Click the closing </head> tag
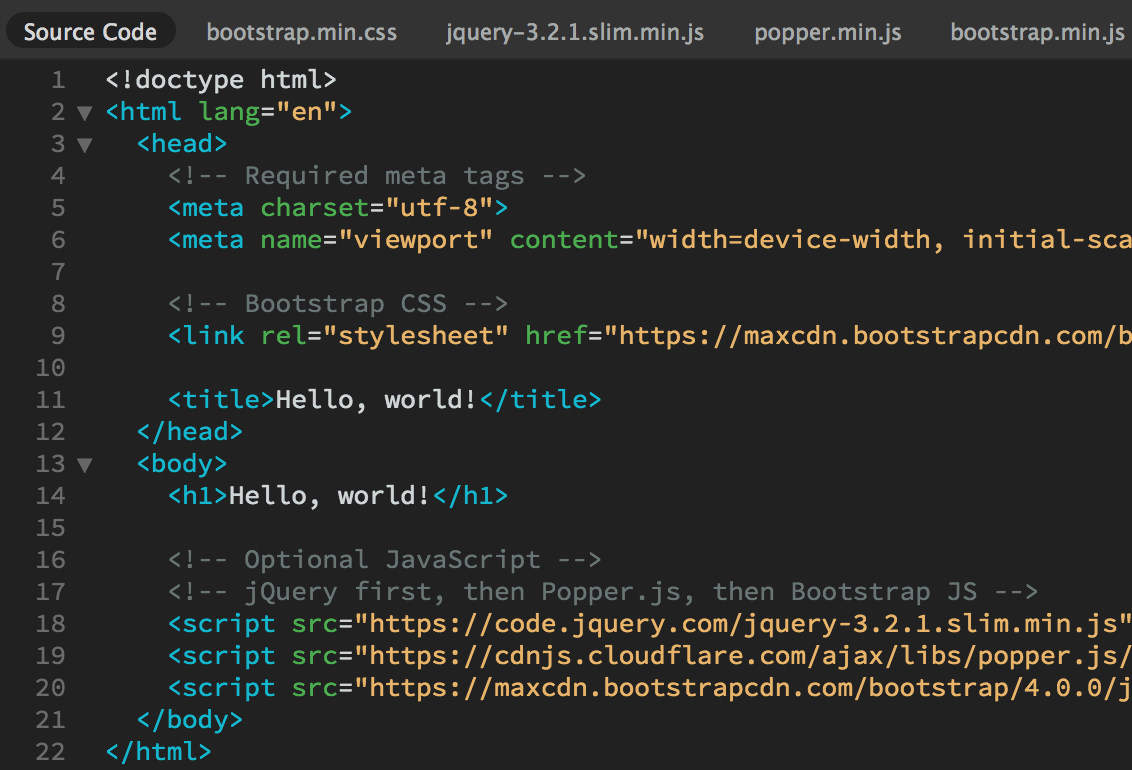Screen dimensions: 1132x770 coord(190,432)
